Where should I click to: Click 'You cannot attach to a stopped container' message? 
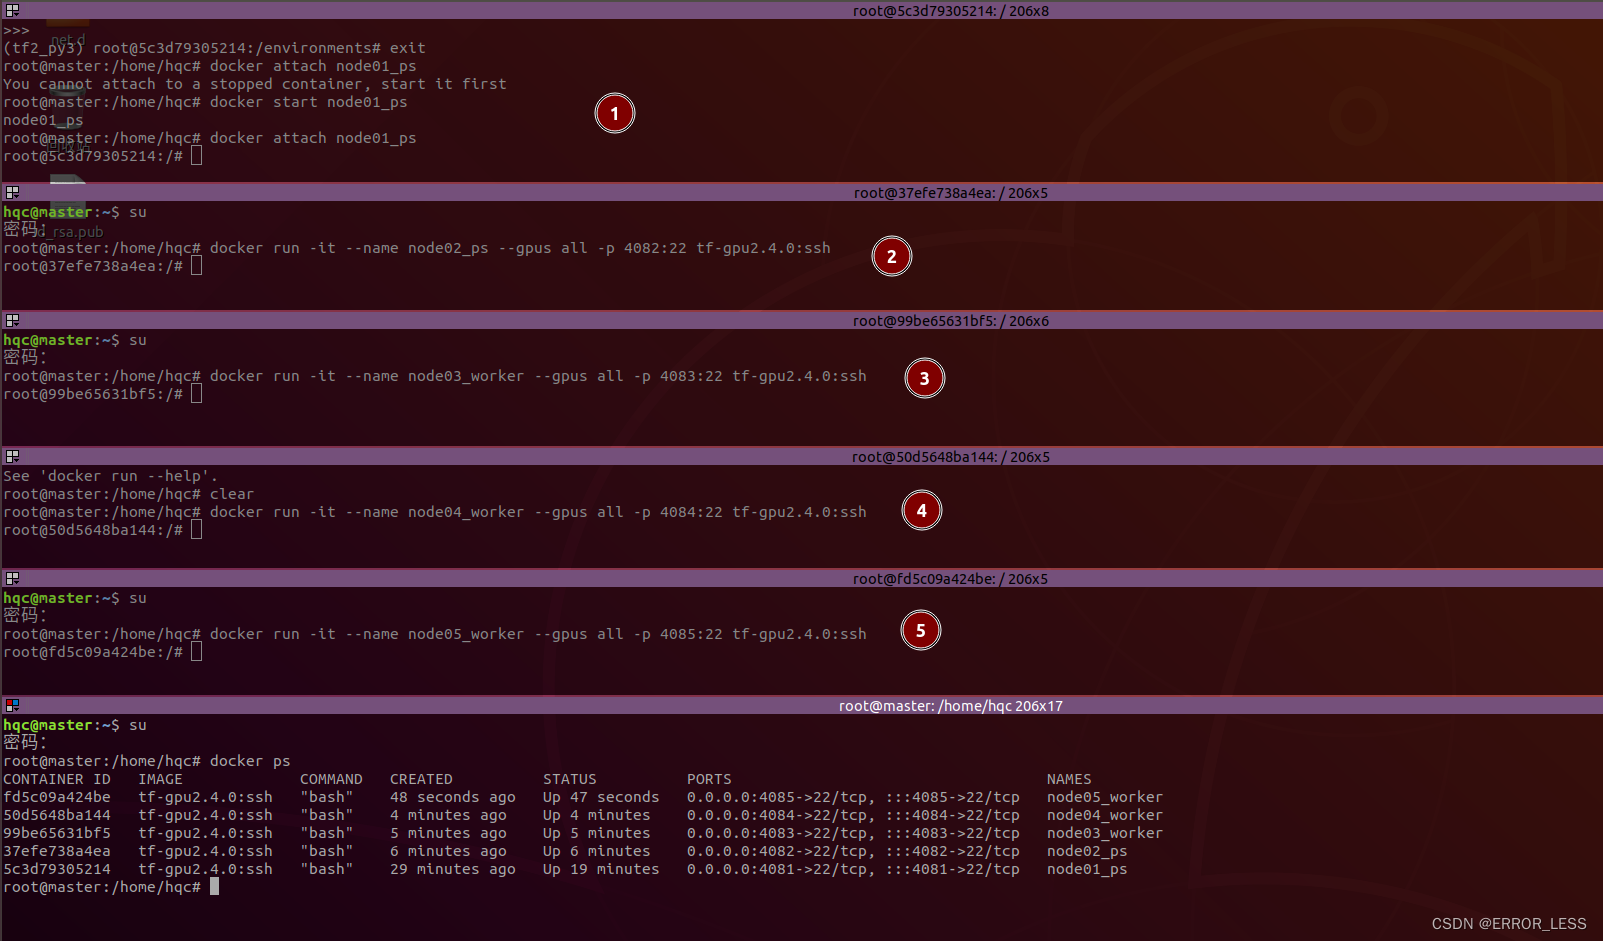[255, 84]
